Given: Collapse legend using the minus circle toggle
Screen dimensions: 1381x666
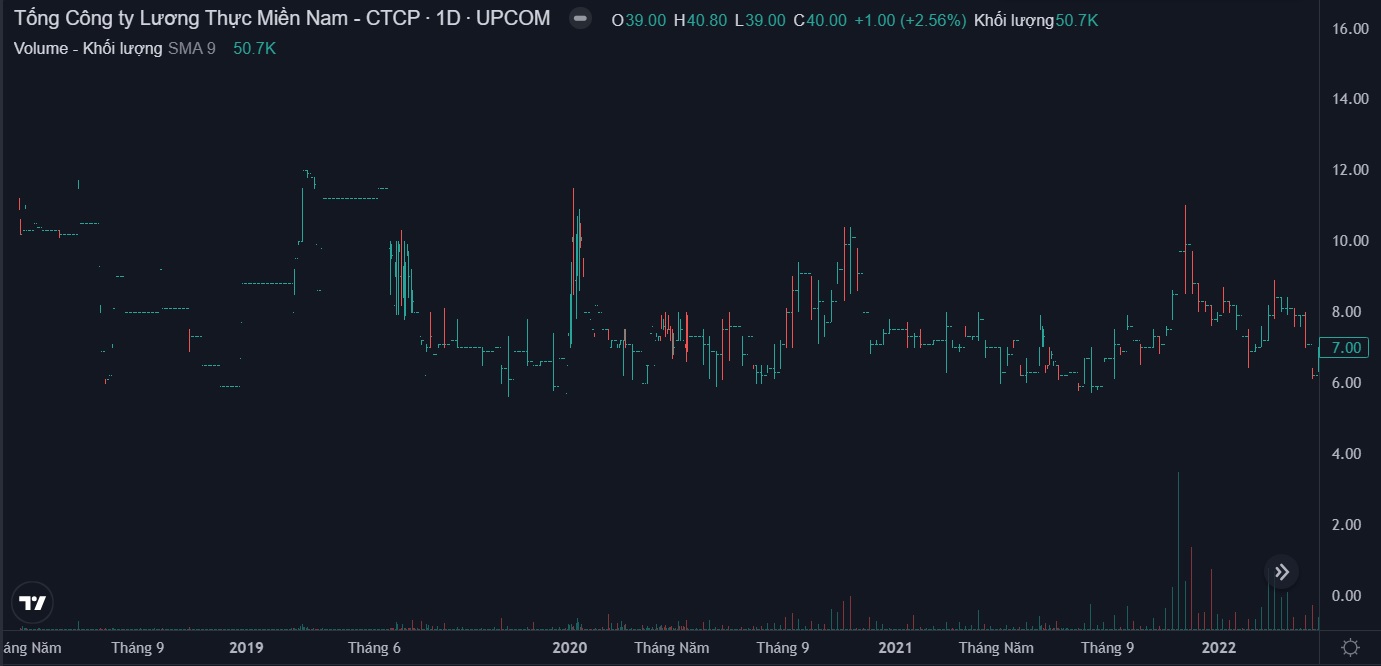Looking at the screenshot, I should [579, 19].
